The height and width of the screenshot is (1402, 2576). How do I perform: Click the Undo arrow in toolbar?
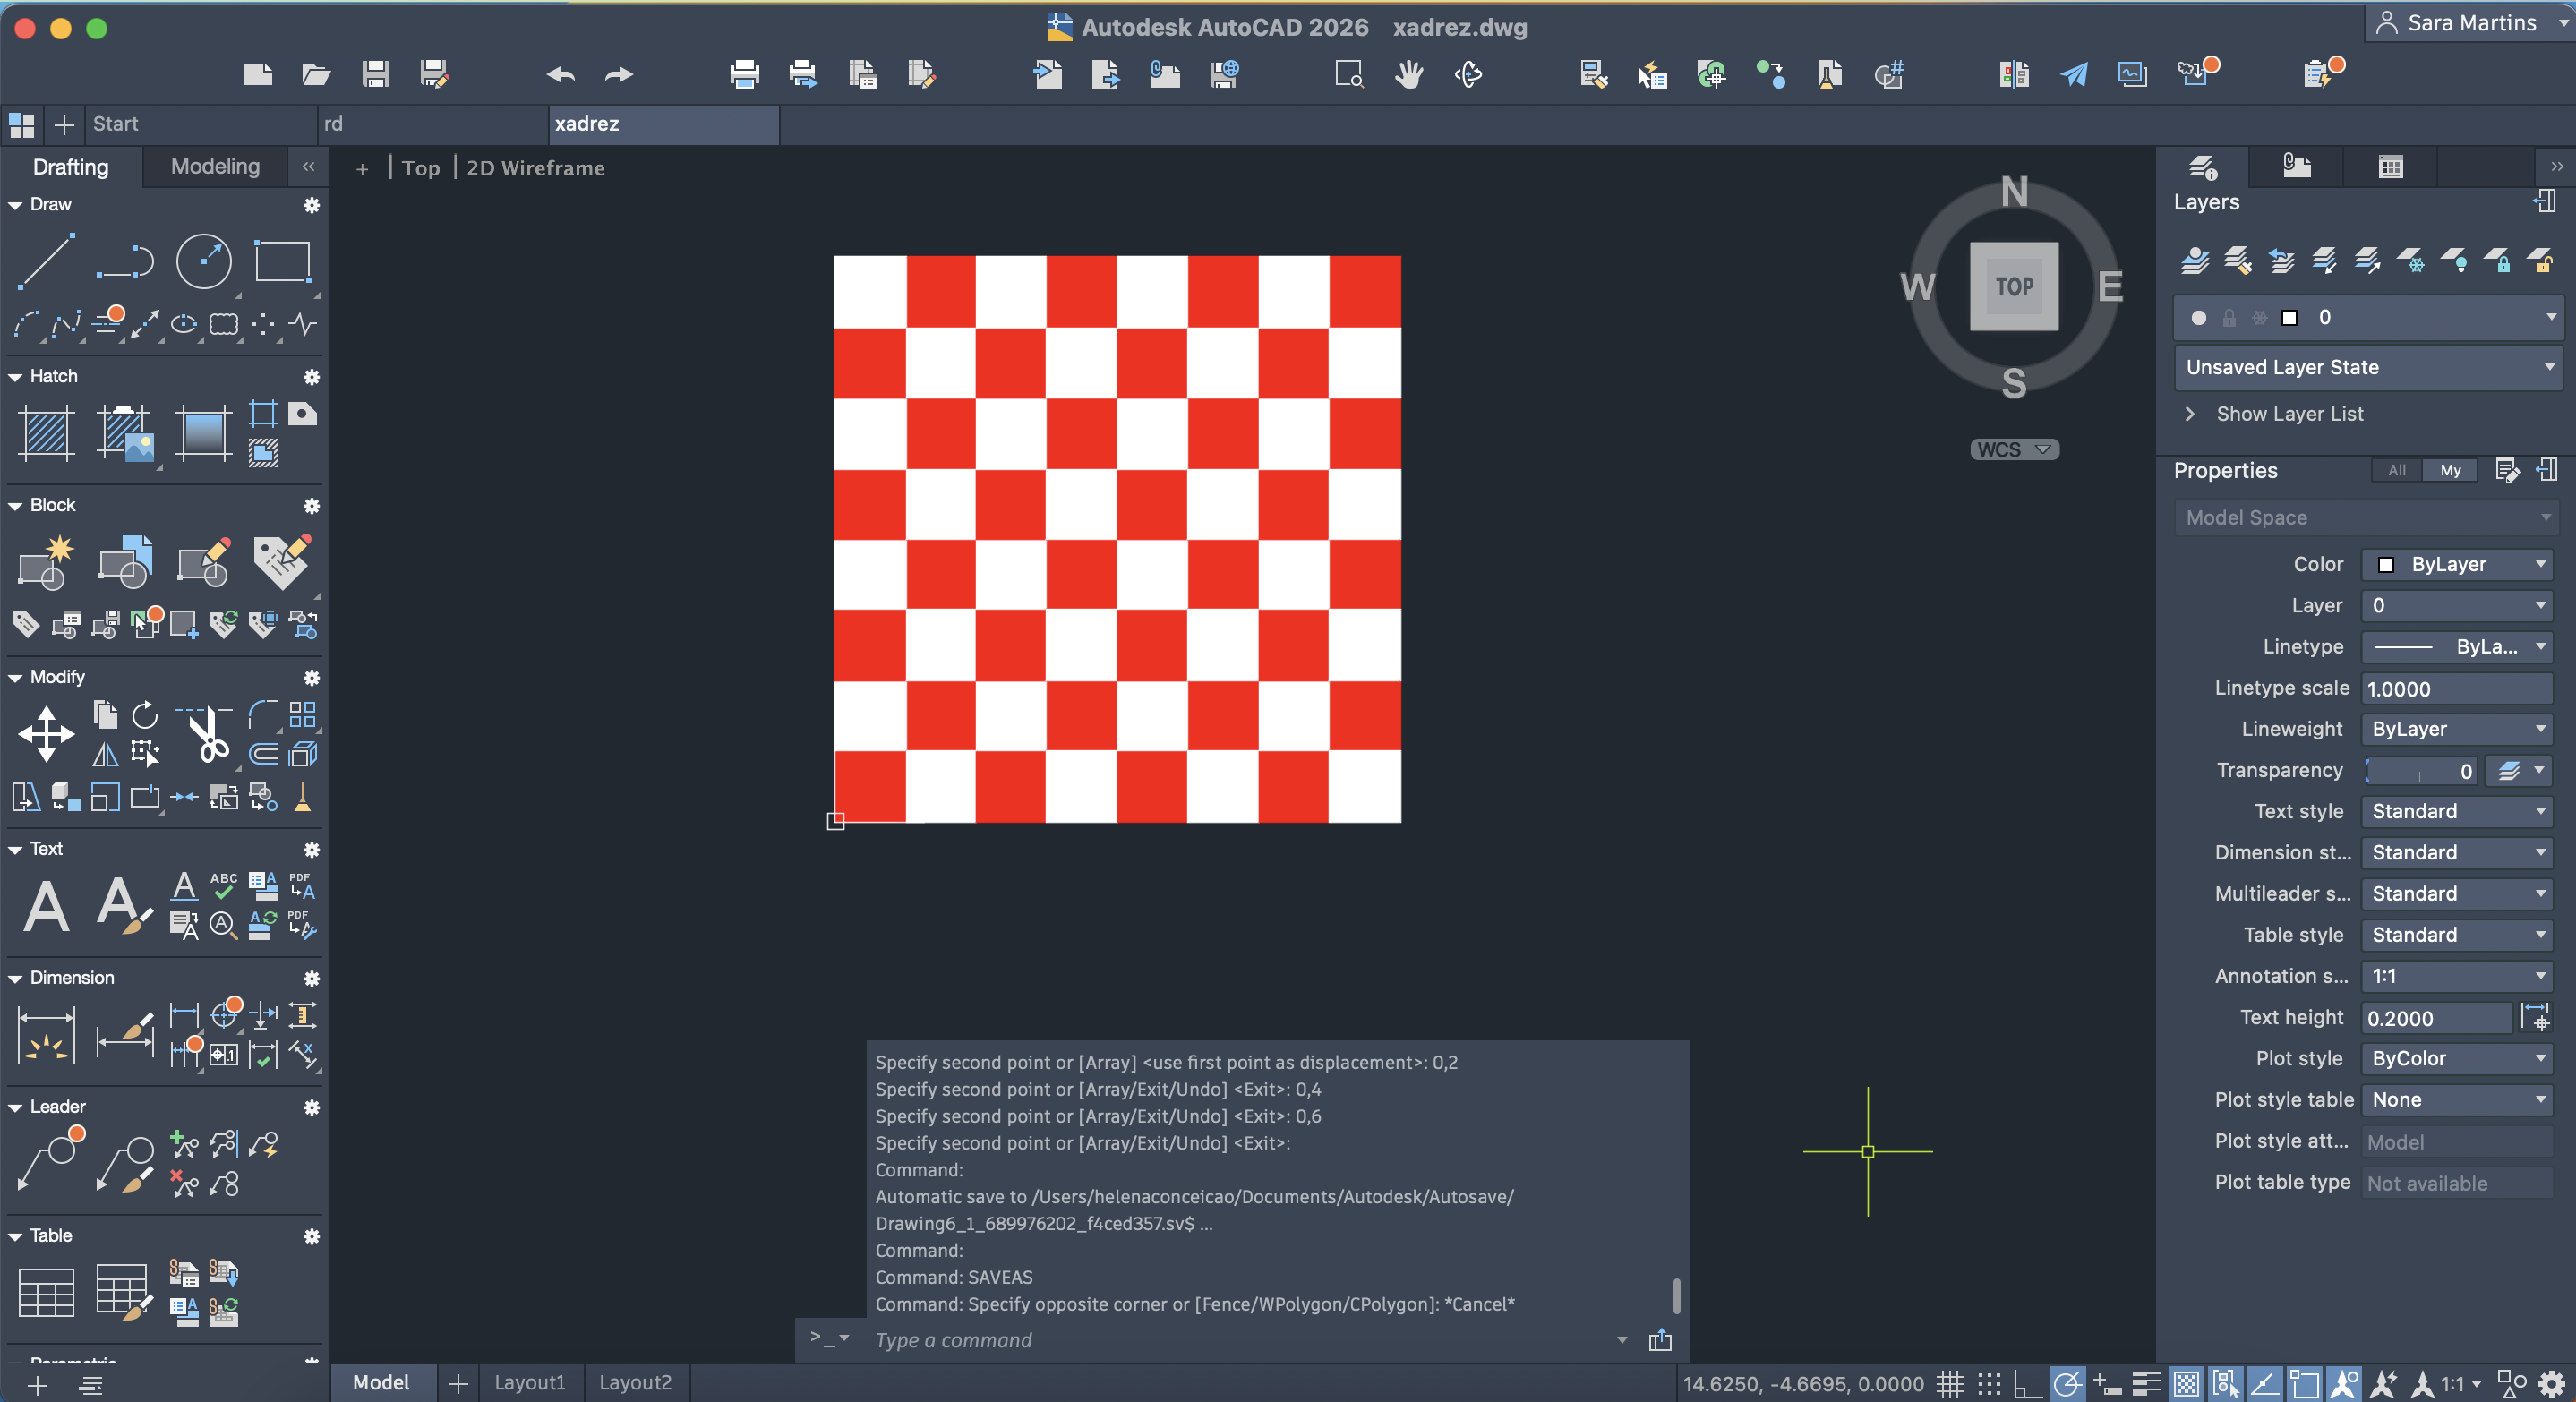pos(560,74)
